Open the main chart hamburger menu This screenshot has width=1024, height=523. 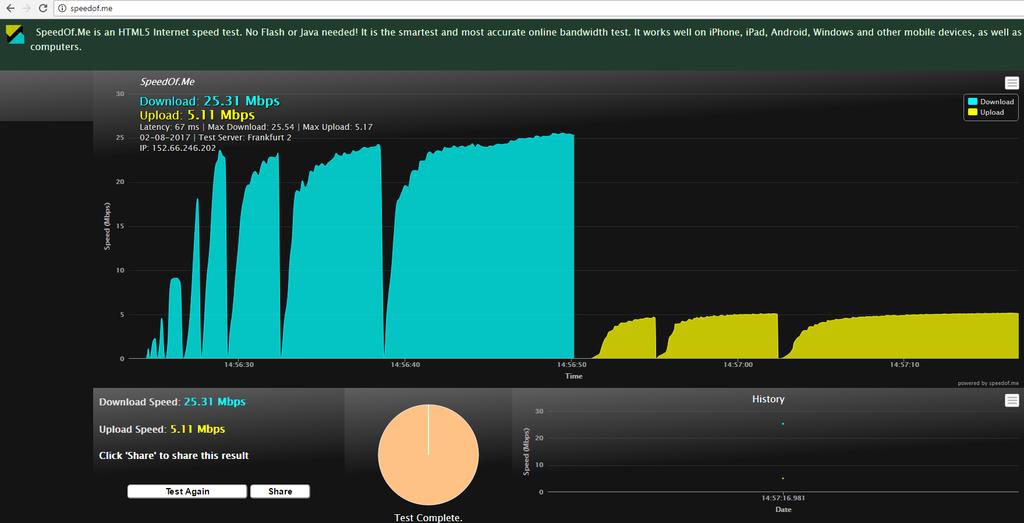click(1012, 83)
